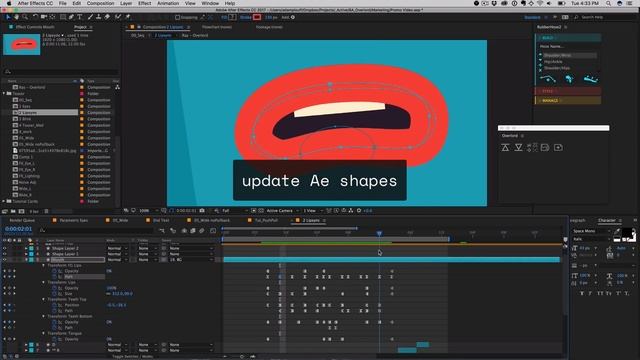The width and height of the screenshot is (640, 360).
Task: Click Overlord new-comp import icon
Action: point(558,147)
